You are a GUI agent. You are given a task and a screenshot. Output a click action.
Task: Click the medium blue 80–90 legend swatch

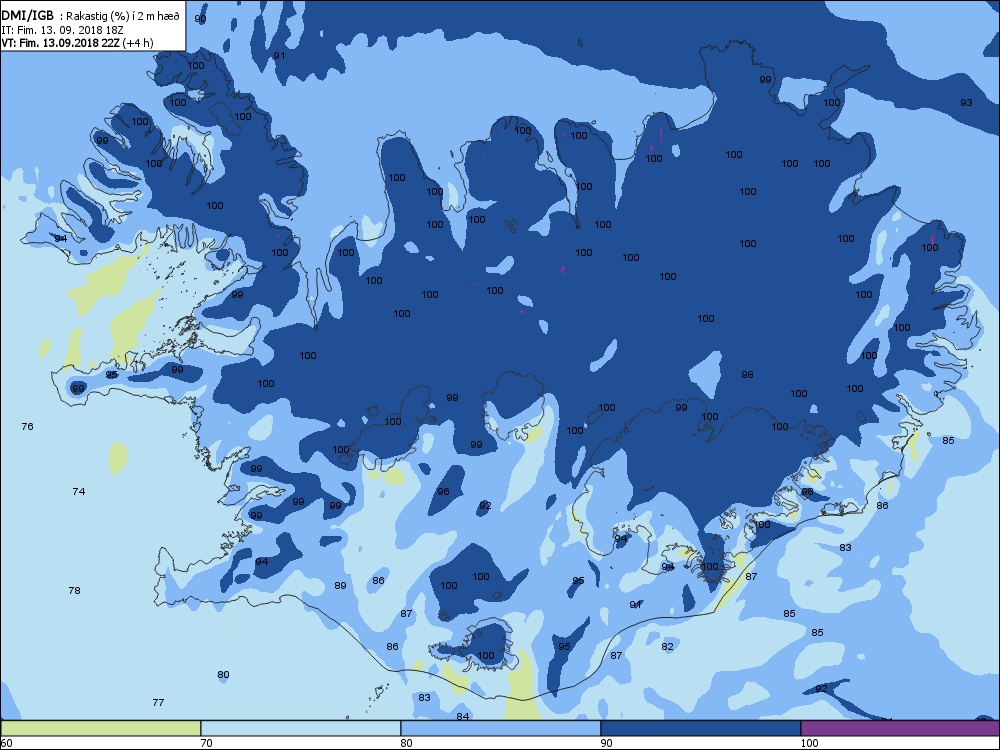(501, 728)
